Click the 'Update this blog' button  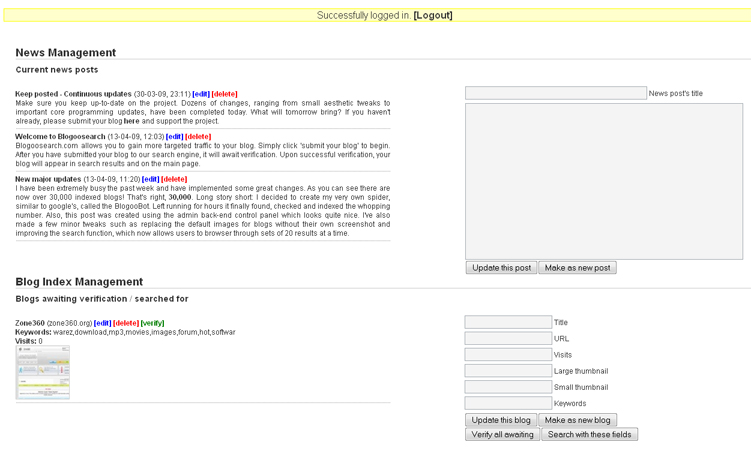point(501,420)
